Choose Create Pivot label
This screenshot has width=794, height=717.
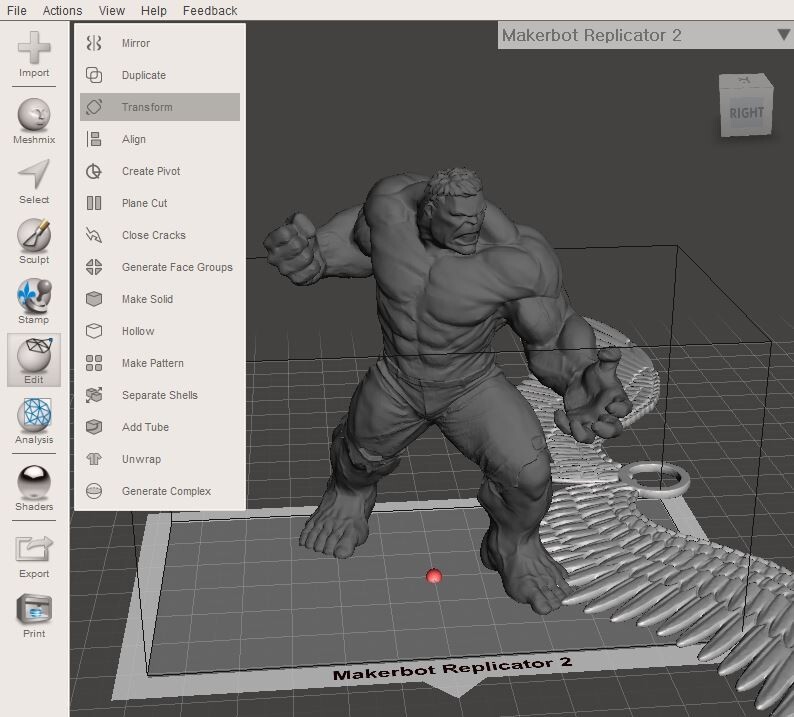click(151, 171)
